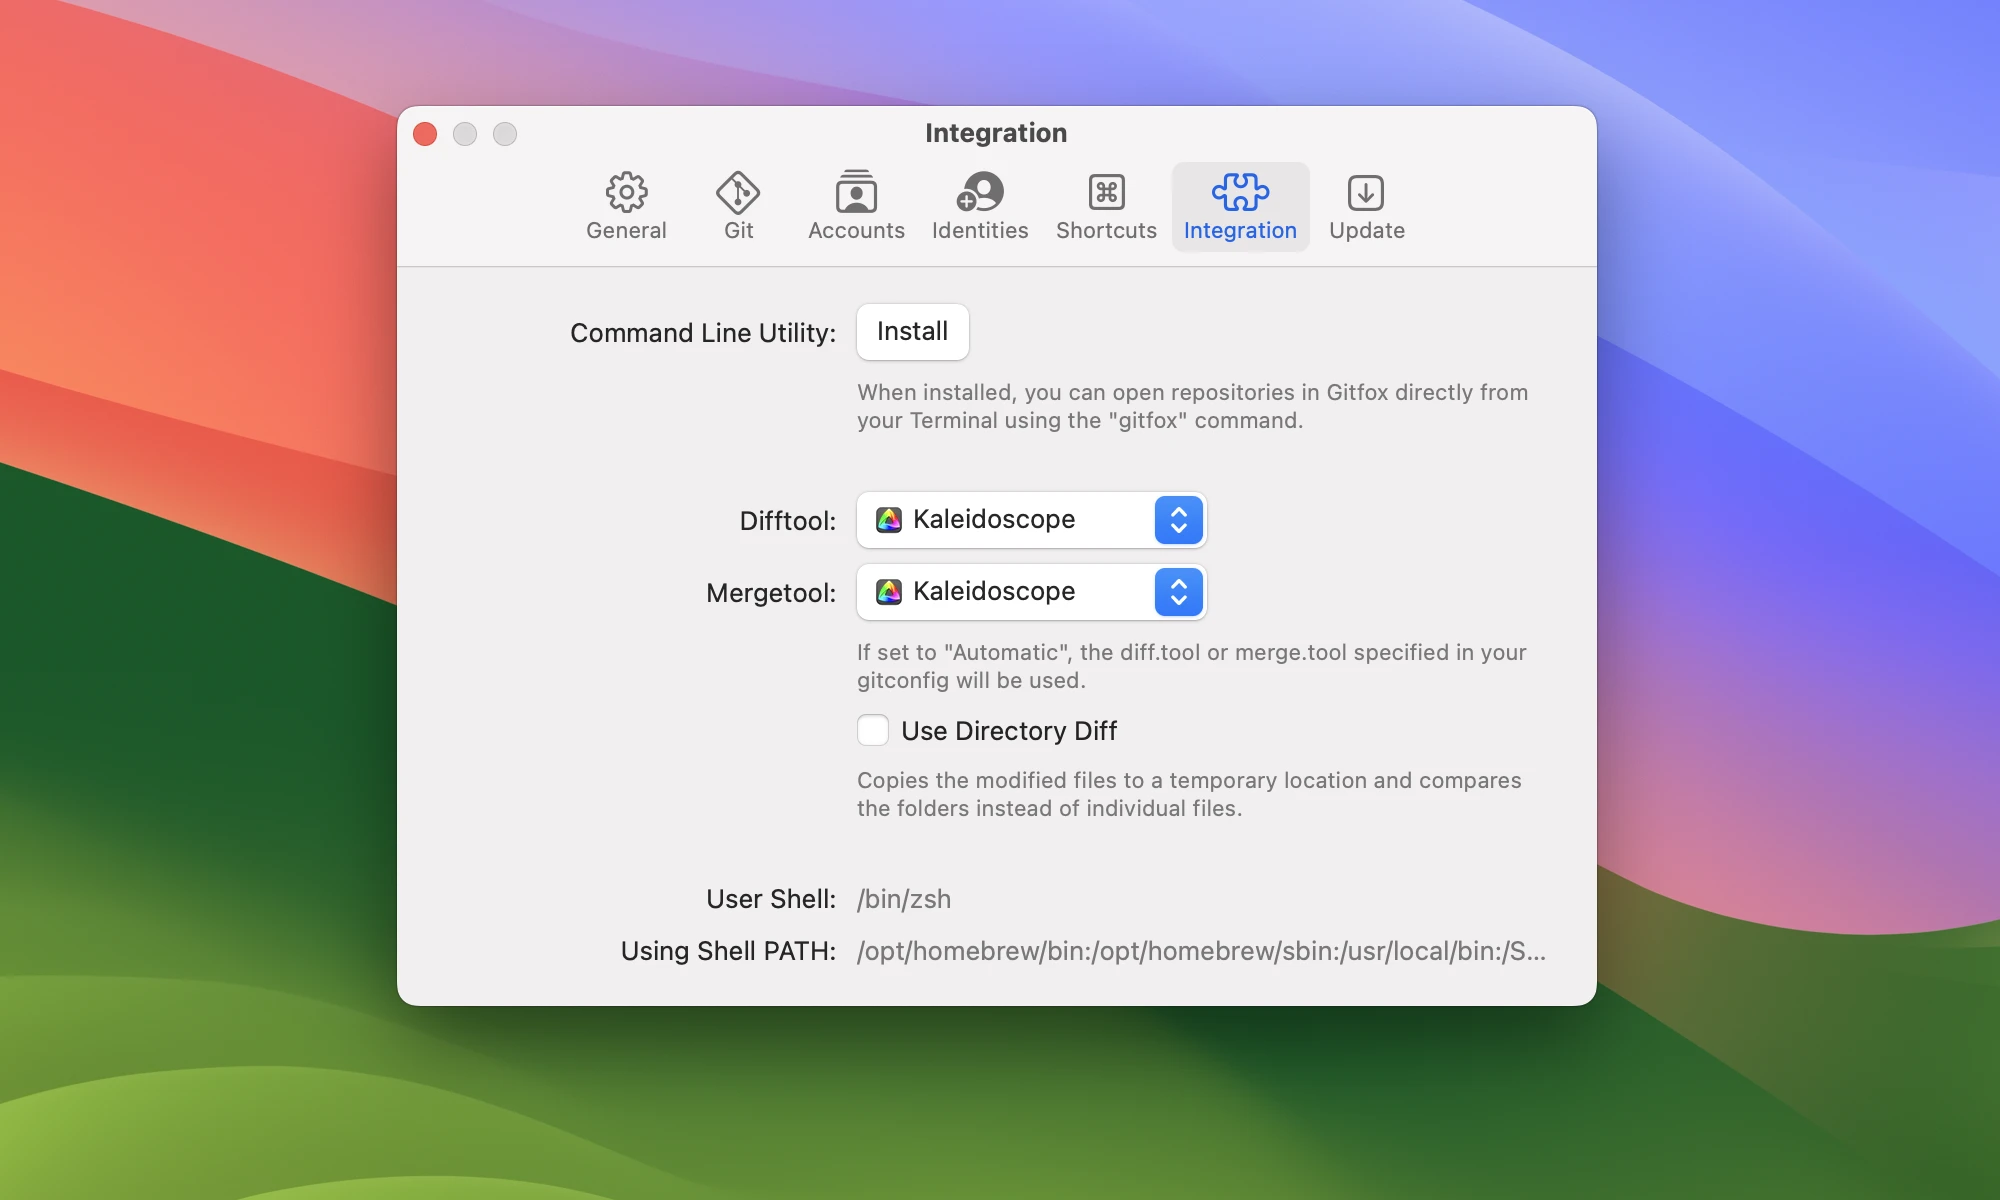Click the Kaleidoscope icon in Difftool popup
Screen dimensions: 2000x1200
889,520
